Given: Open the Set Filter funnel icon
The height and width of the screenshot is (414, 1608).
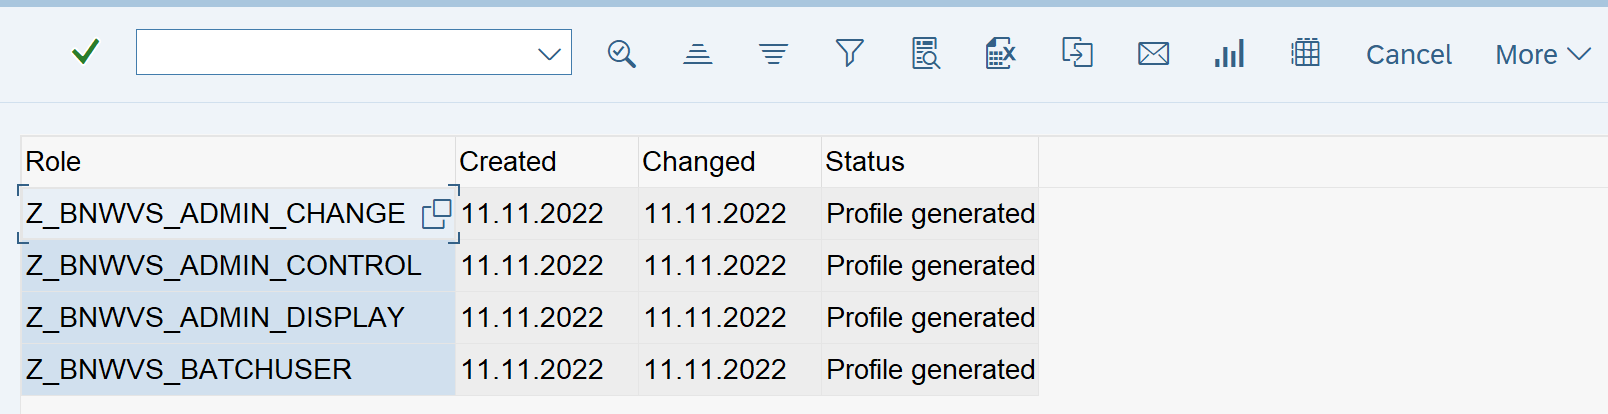Looking at the screenshot, I should point(849,53).
